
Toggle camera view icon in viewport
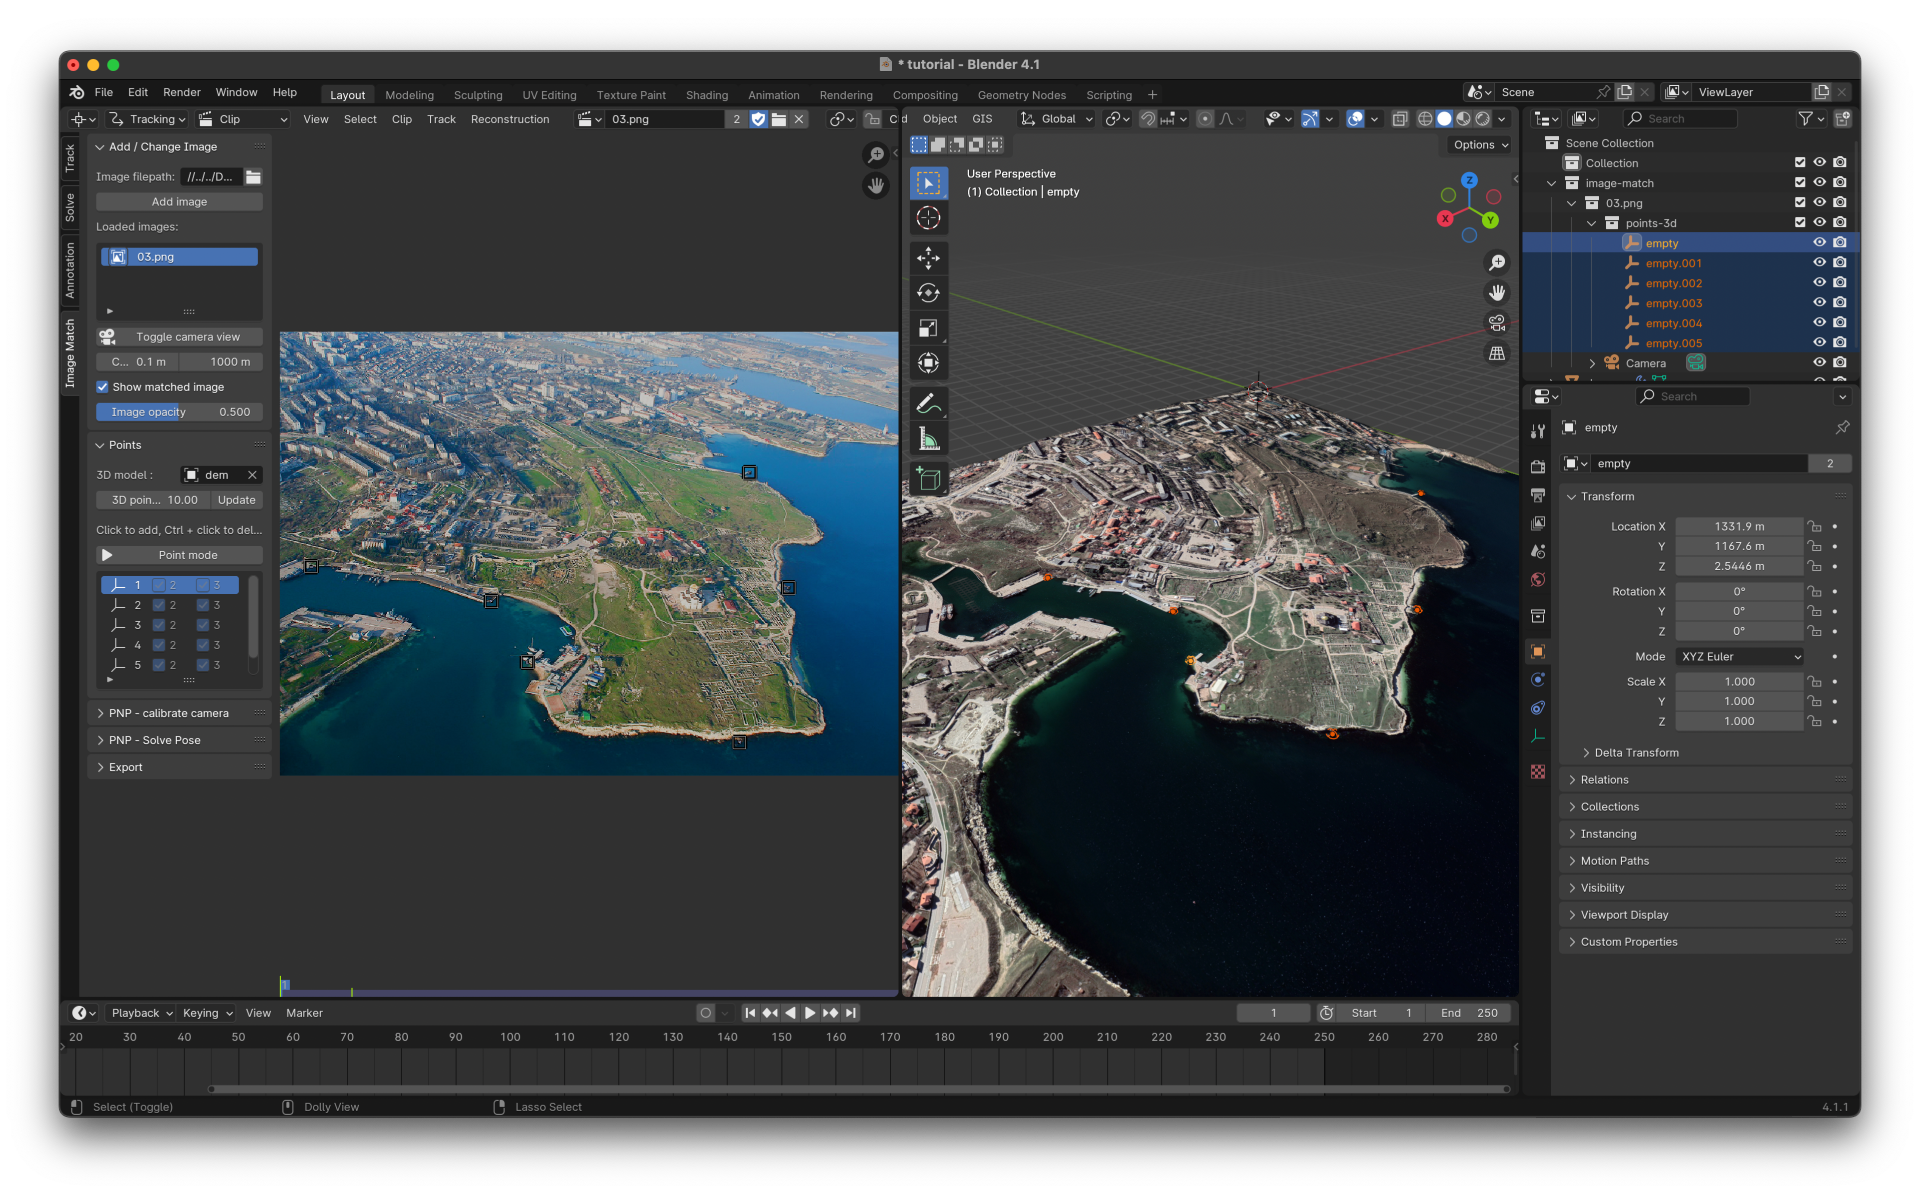[x=1497, y=323]
